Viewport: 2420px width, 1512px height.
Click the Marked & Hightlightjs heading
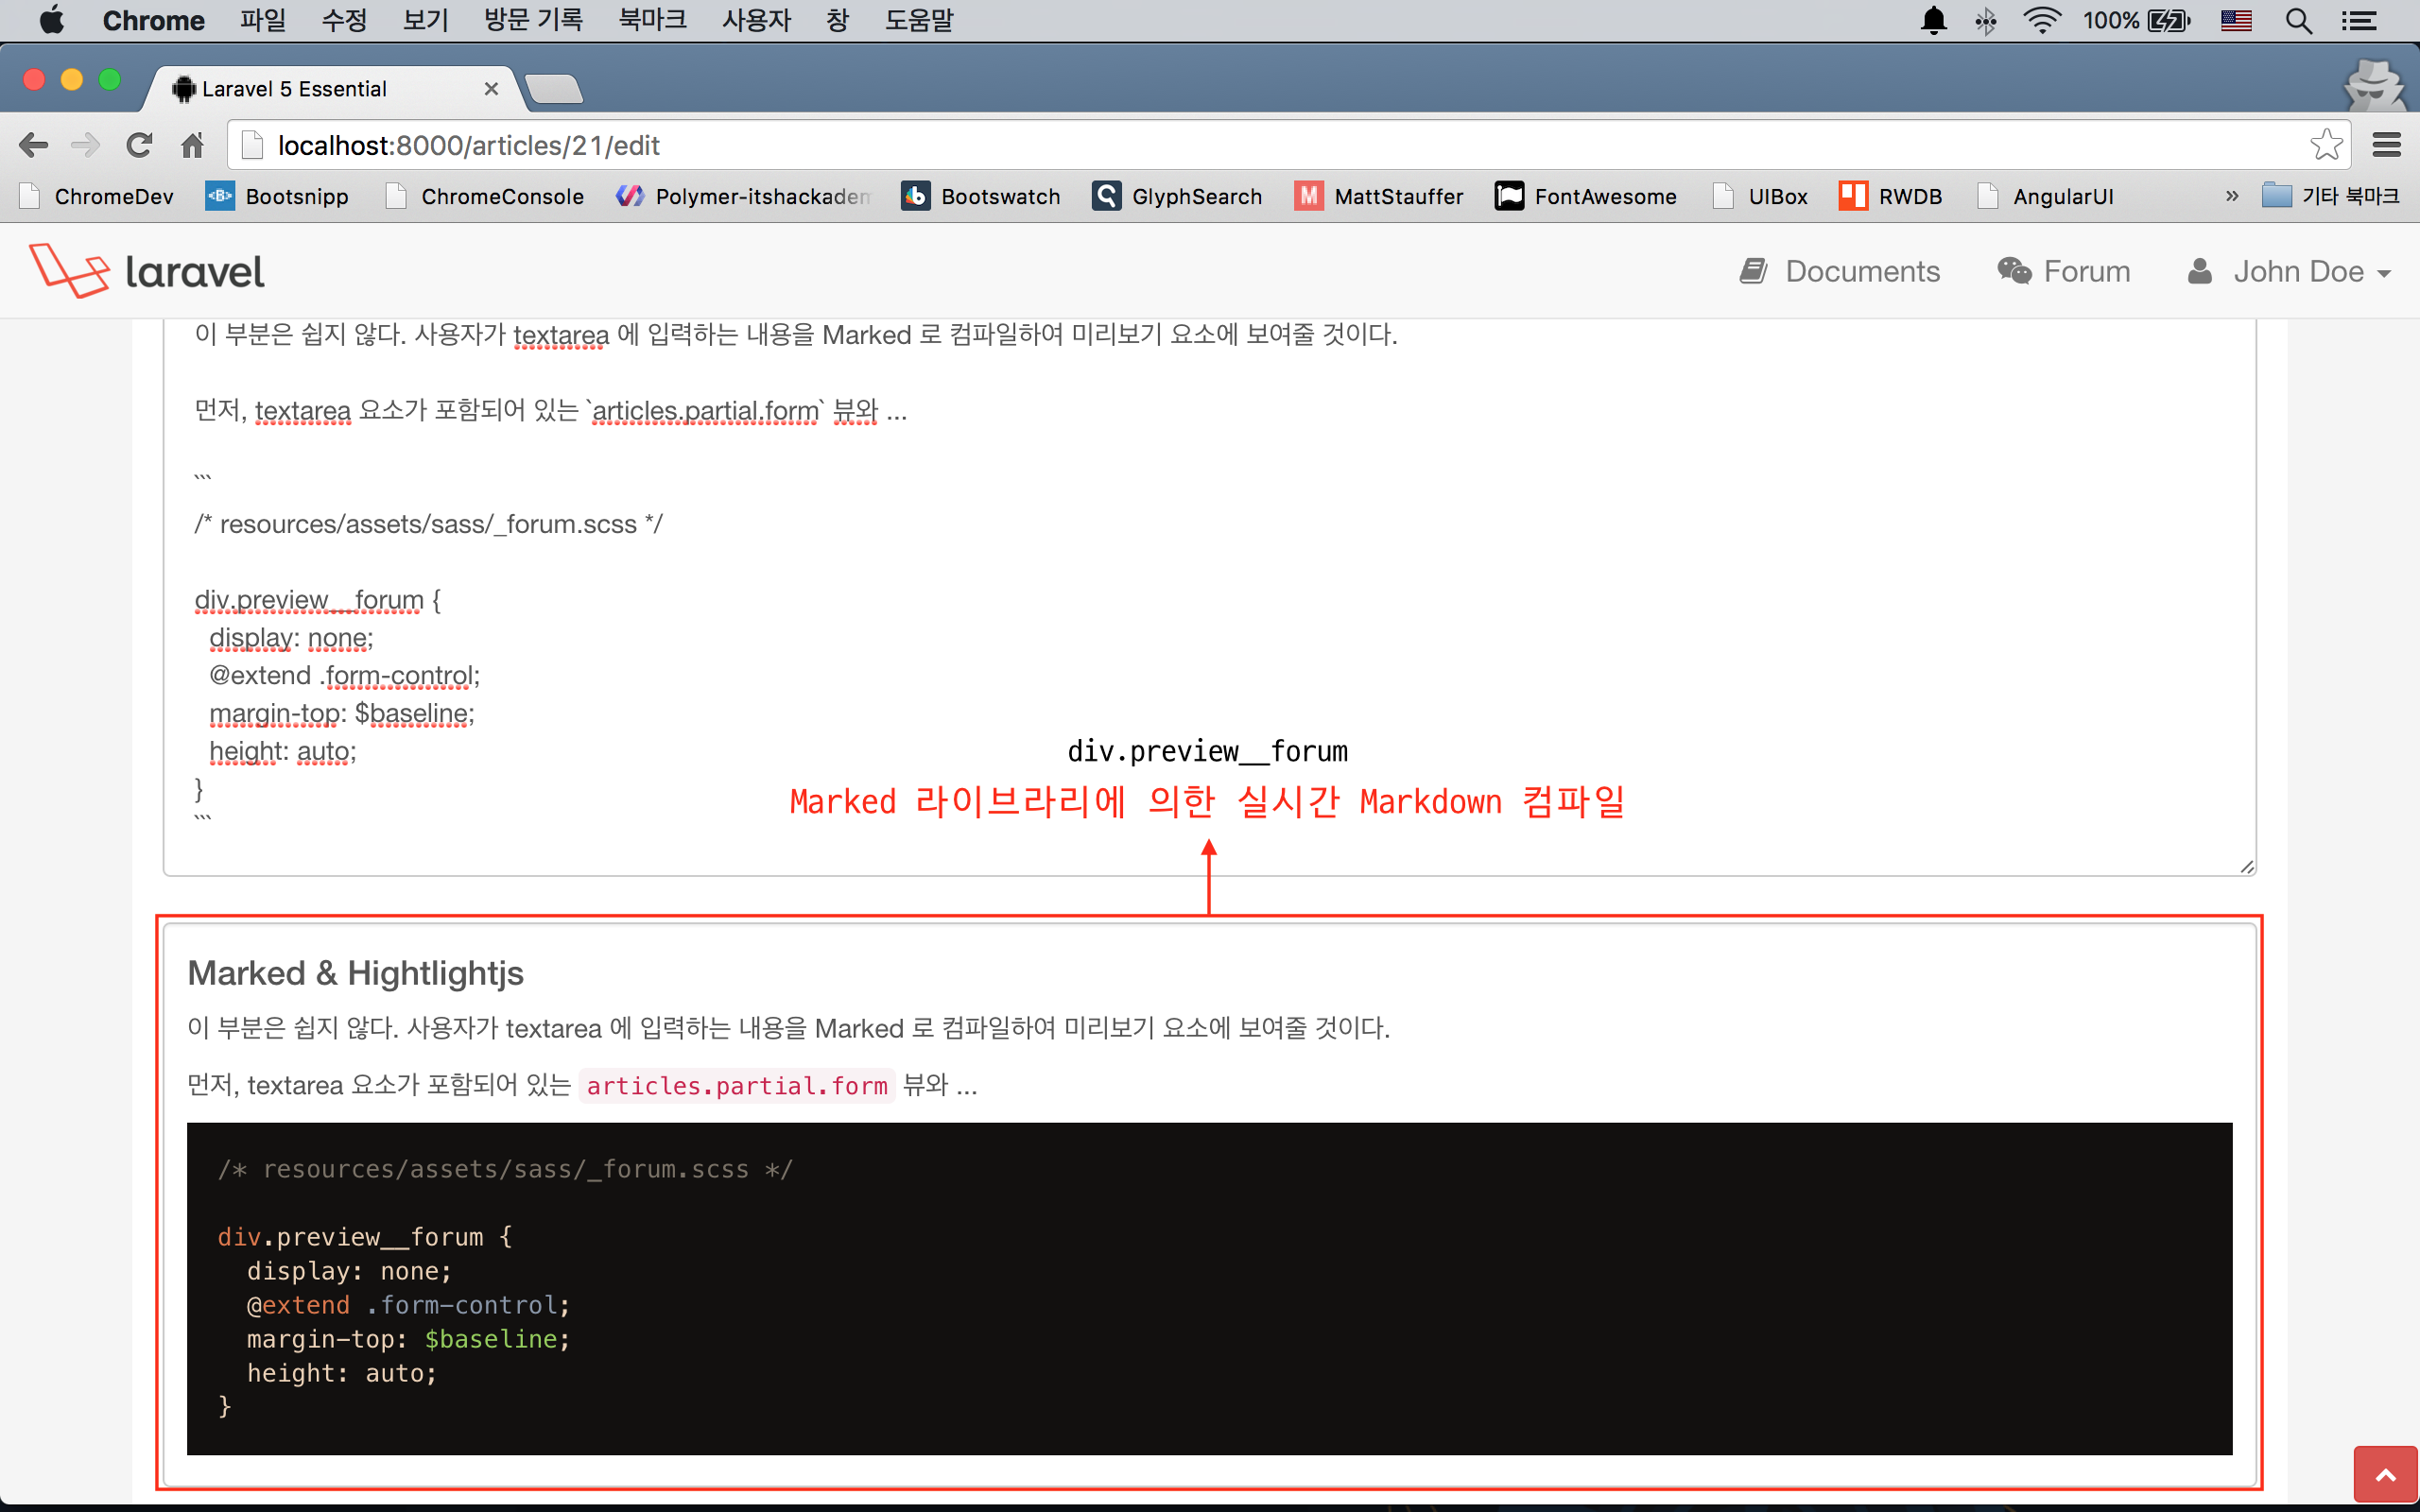click(x=355, y=973)
